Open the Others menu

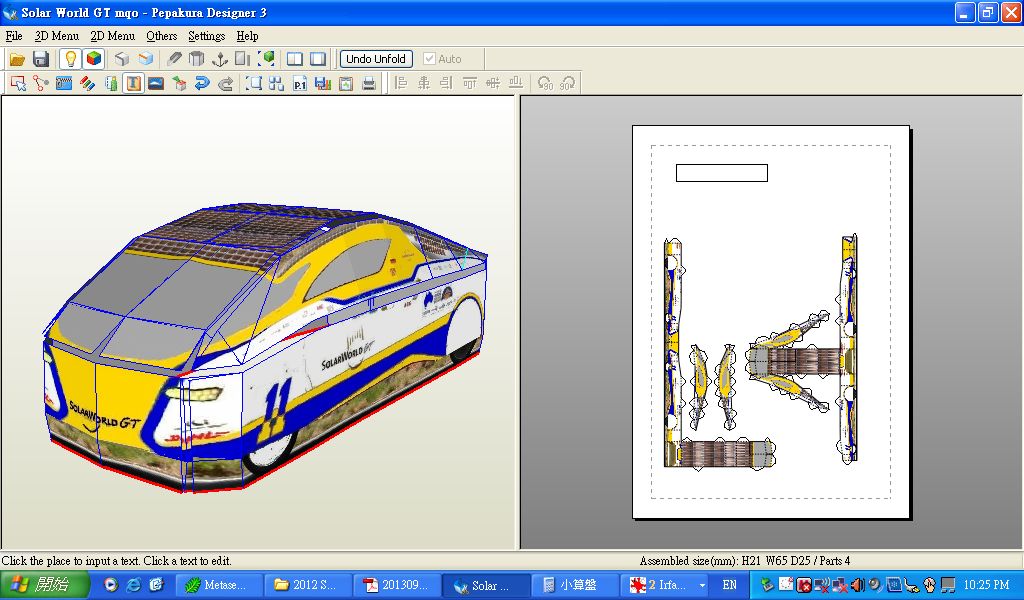coord(162,37)
